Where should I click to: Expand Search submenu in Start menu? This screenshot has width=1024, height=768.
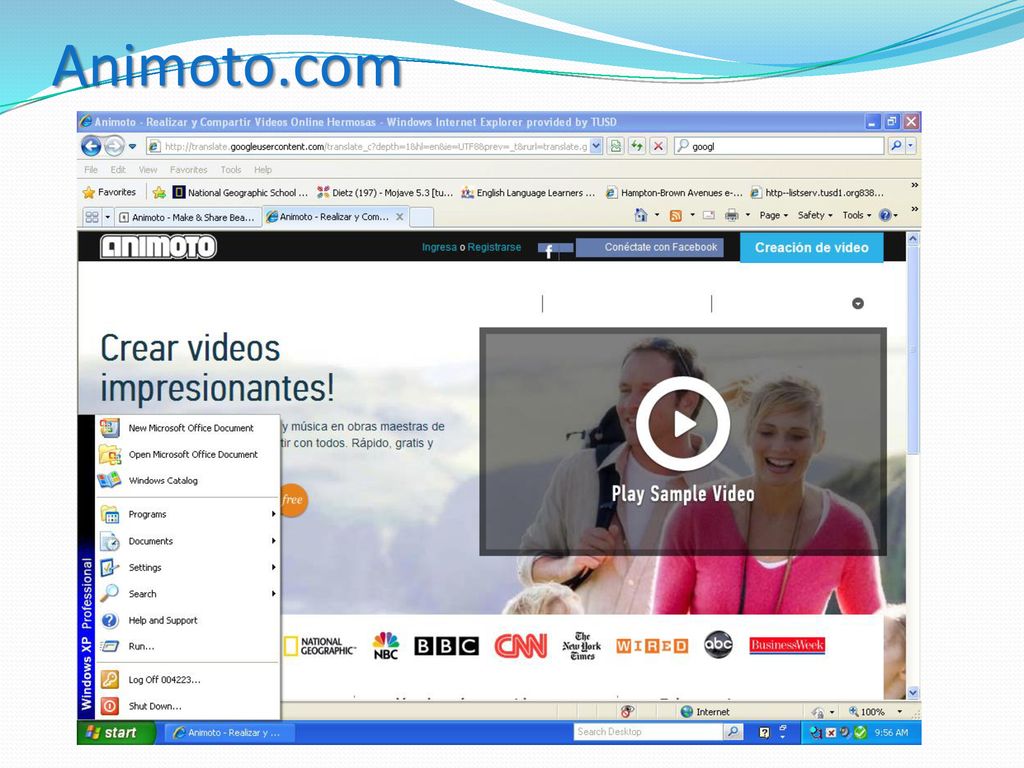pos(188,594)
